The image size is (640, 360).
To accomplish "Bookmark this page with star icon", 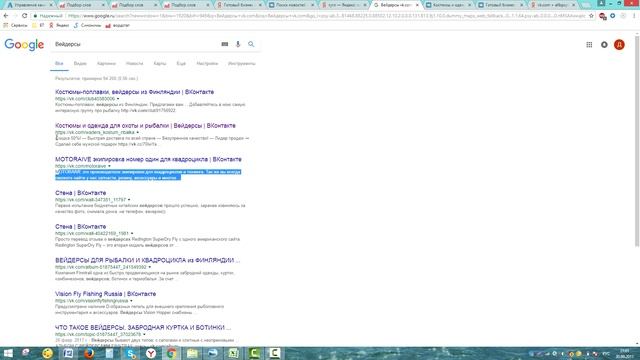I will pos(591,16).
